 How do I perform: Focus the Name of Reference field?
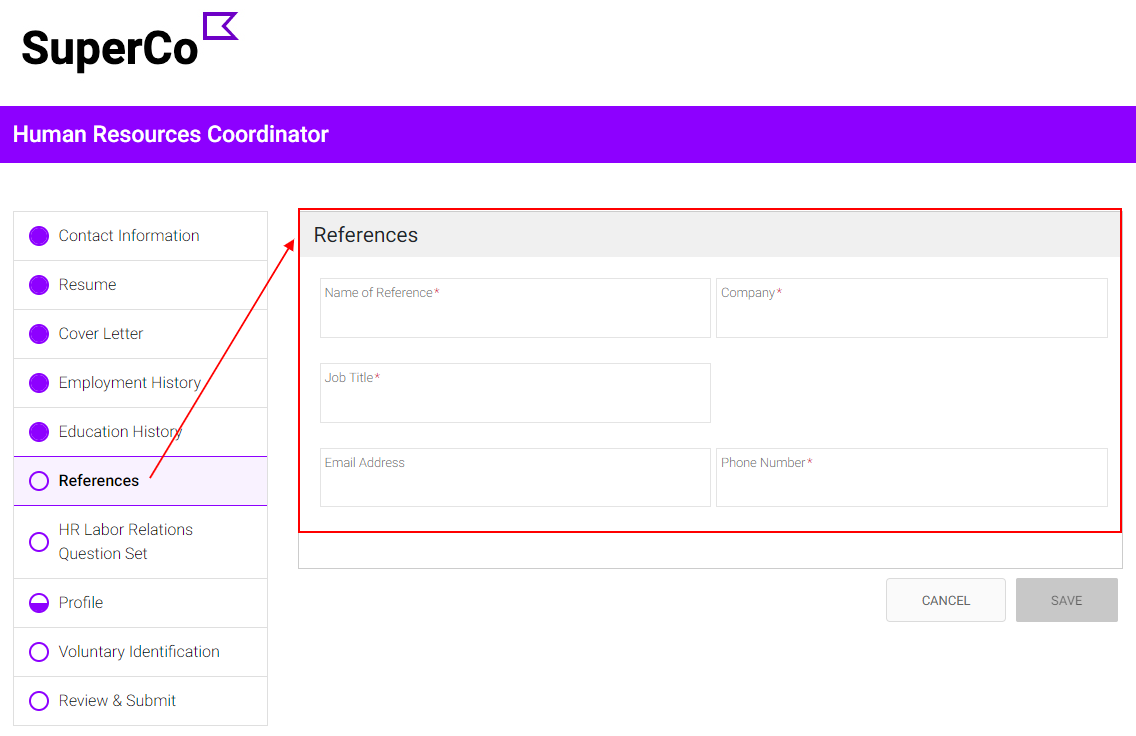[x=515, y=308]
